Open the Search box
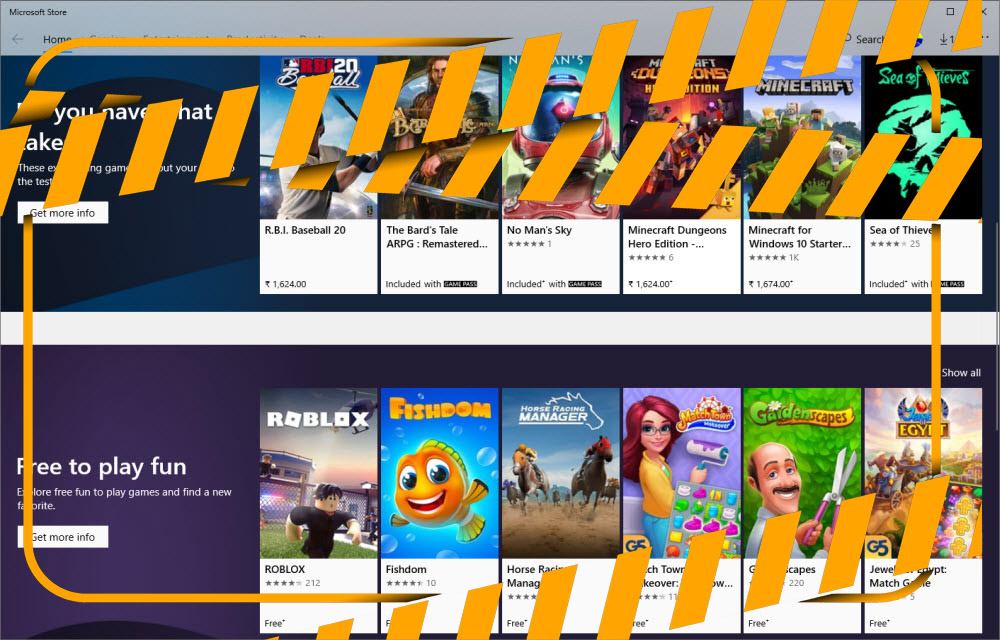The image size is (1000, 640). [865, 40]
